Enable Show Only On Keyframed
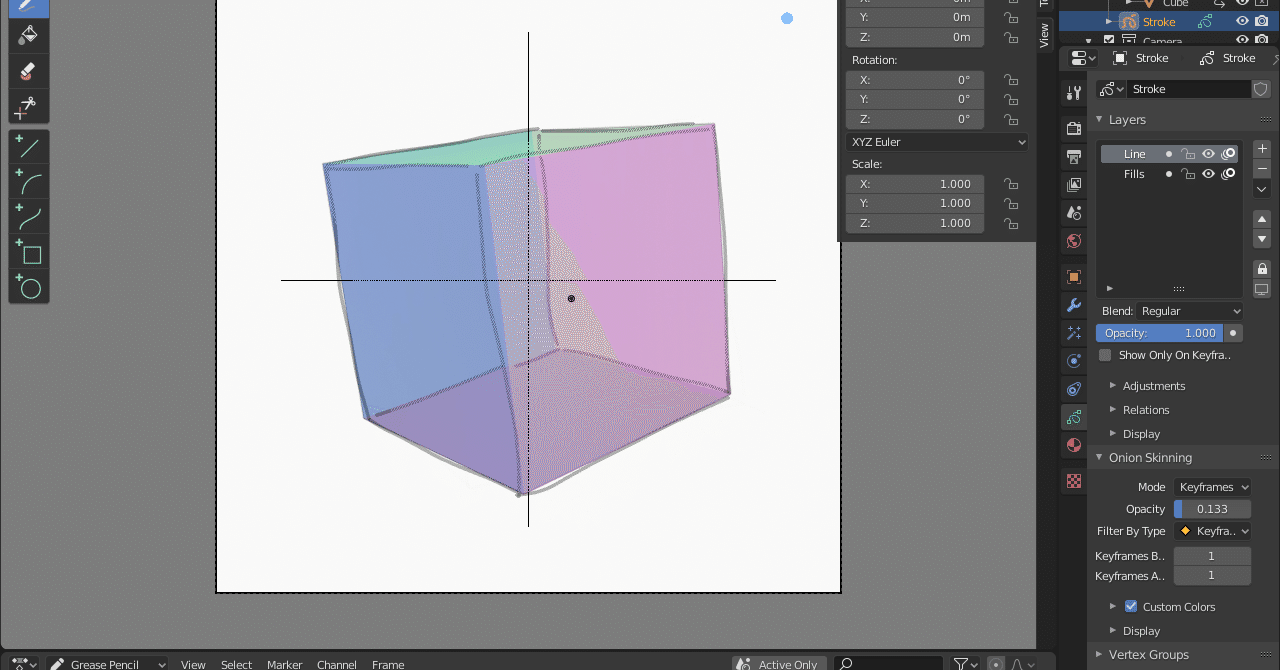This screenshot has height=670, width=1280. click(x=1104, y=355)
